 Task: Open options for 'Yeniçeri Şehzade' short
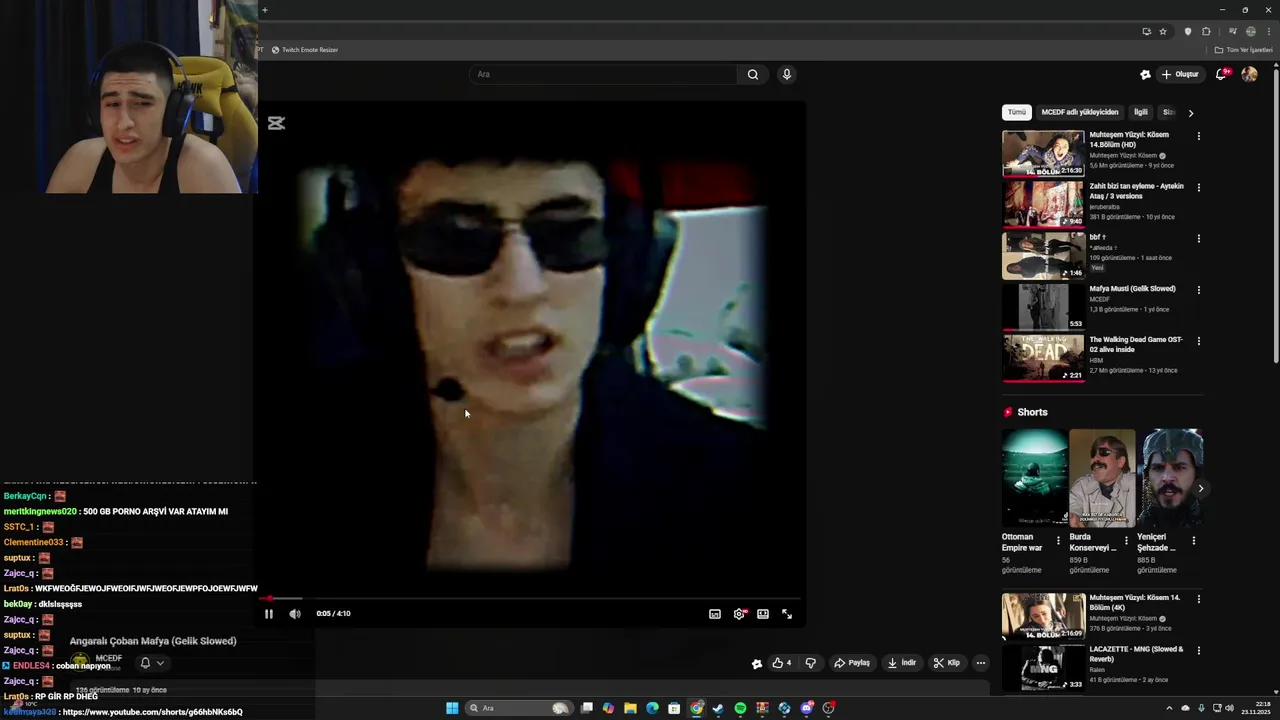pos(1193,541)
